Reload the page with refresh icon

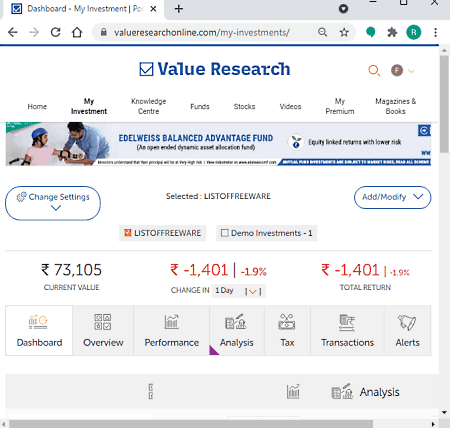tap(56, 32)
